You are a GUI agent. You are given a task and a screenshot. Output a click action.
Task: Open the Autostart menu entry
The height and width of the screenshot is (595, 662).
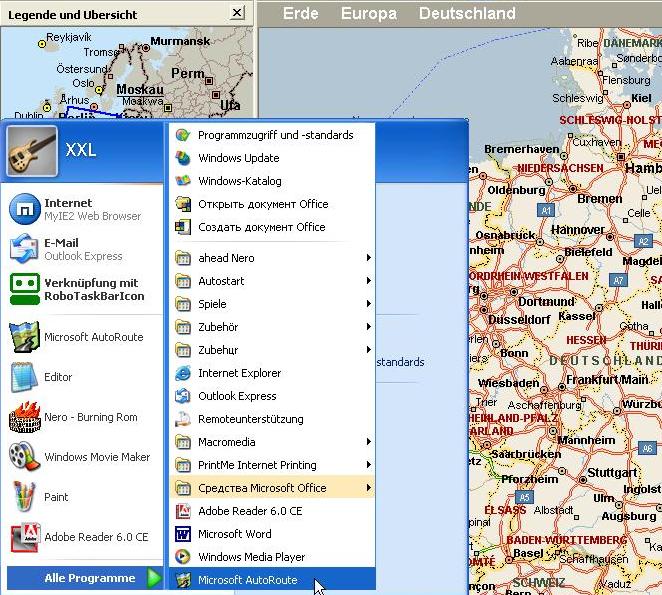coord(272,281)
